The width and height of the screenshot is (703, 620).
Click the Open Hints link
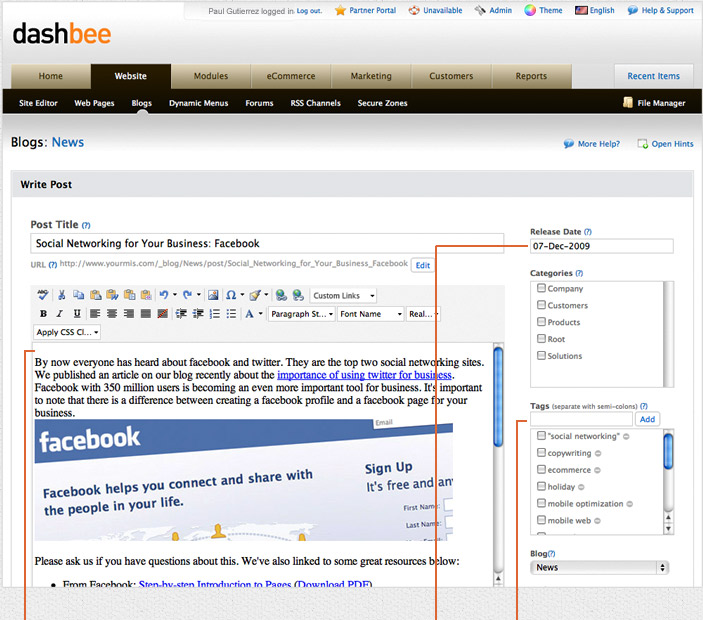tap(665, 143)
